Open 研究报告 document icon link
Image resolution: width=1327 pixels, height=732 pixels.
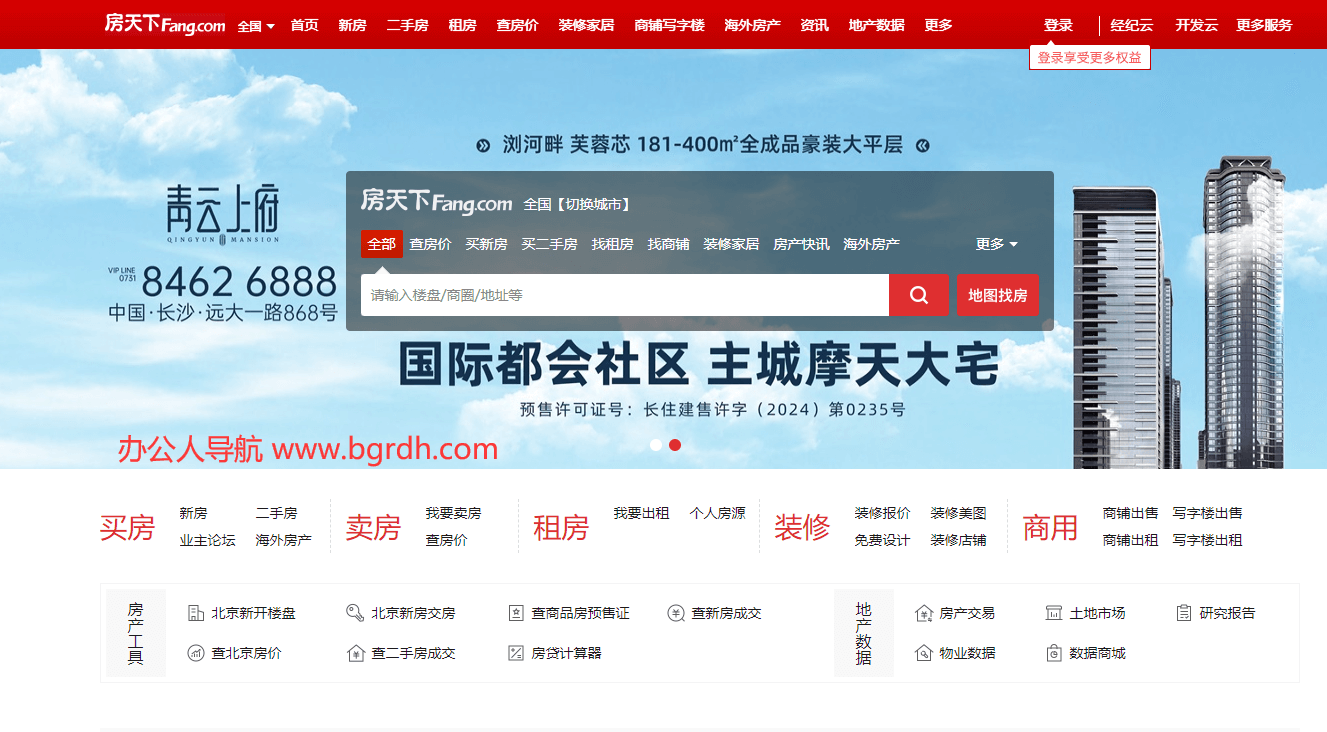point(1215,613)
